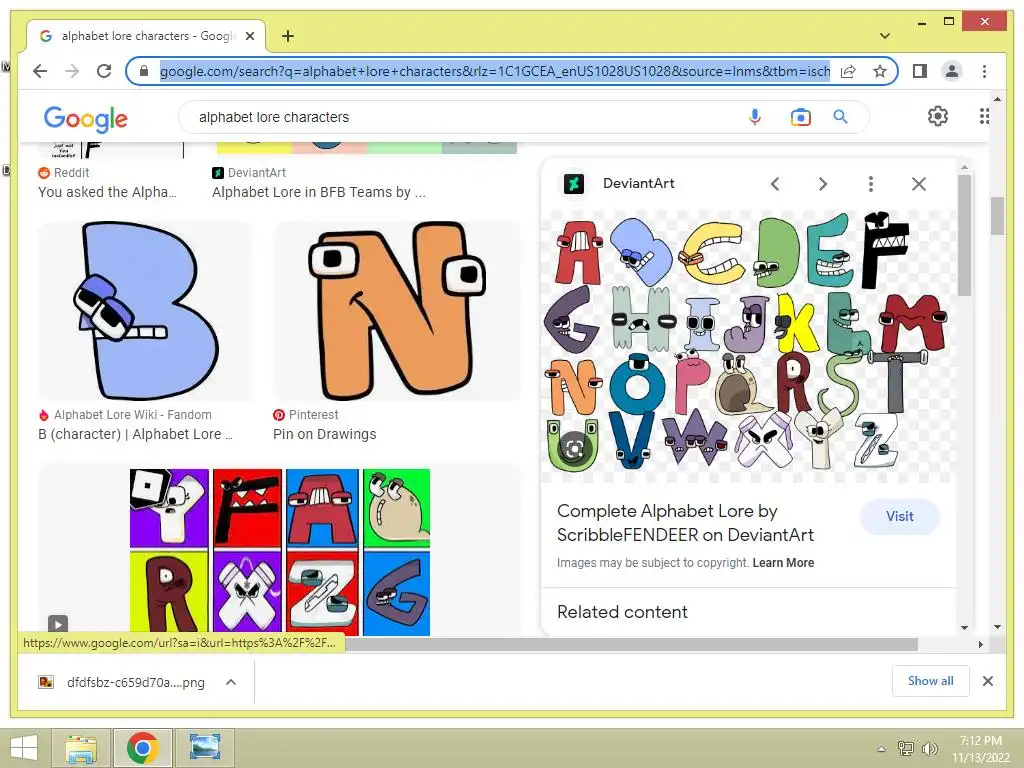Open Chrome profile menu
Screen dimensions: 1024x768
click(952, 71)
